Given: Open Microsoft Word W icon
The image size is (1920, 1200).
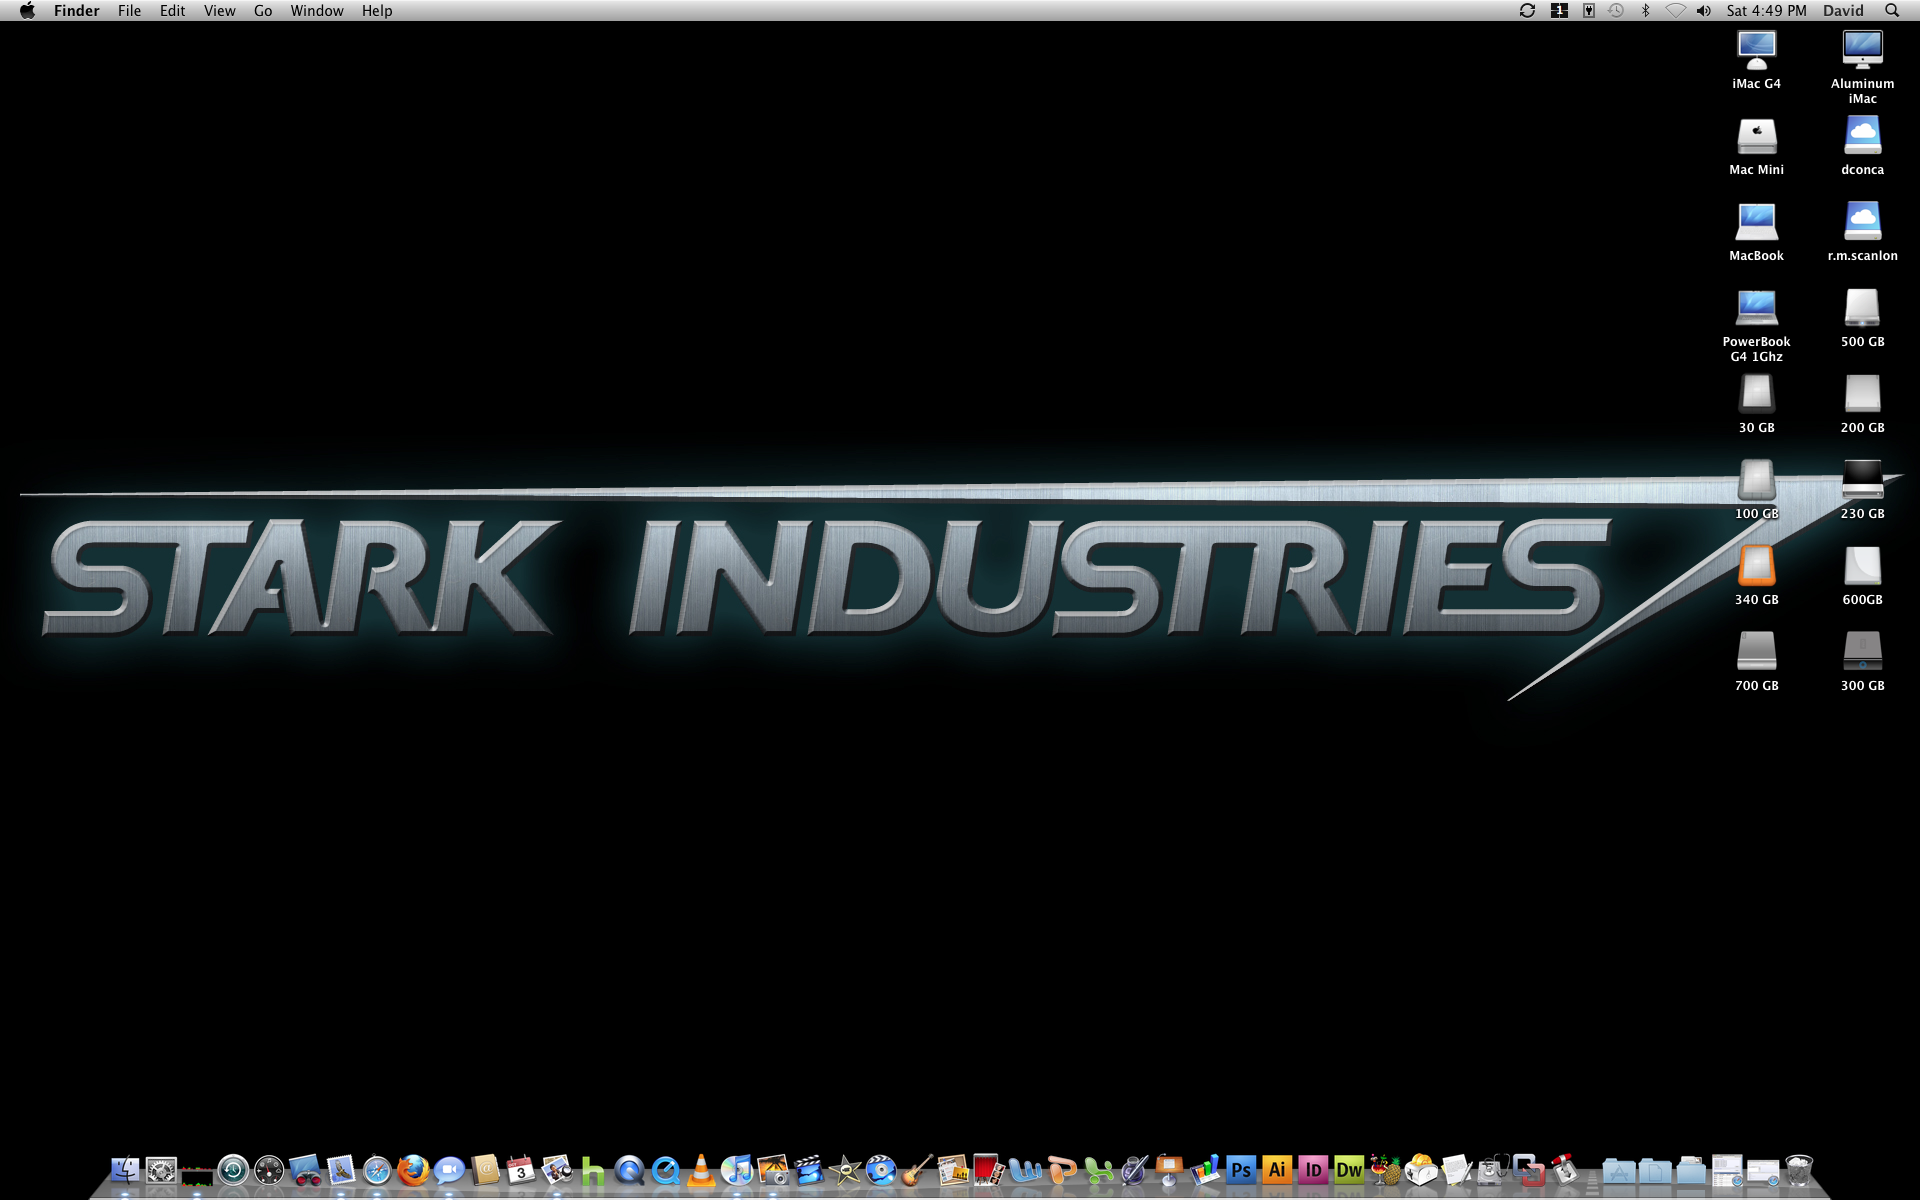Looking at the screenshot, I should pos(1025,1169).
